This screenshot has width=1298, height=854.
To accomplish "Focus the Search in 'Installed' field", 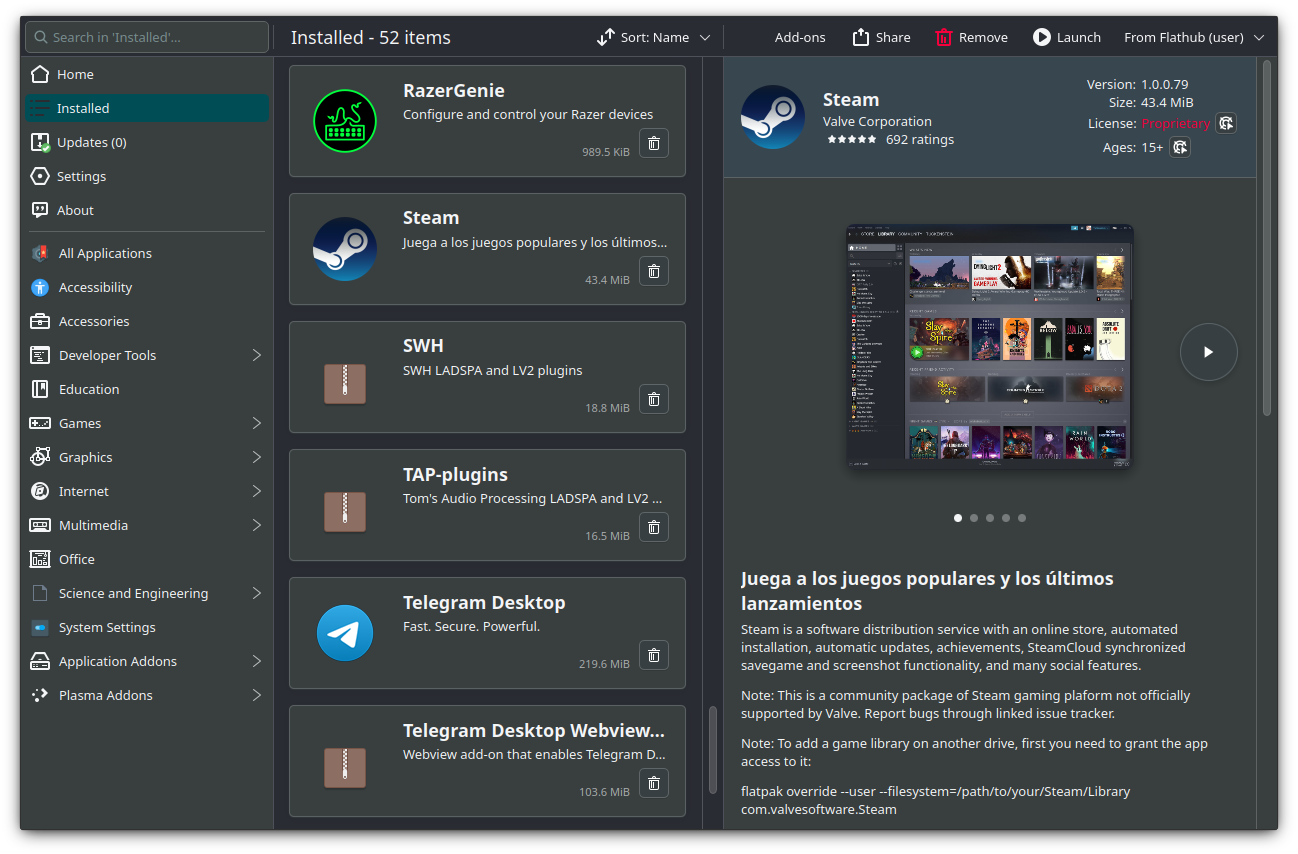I will pos(147,37).
